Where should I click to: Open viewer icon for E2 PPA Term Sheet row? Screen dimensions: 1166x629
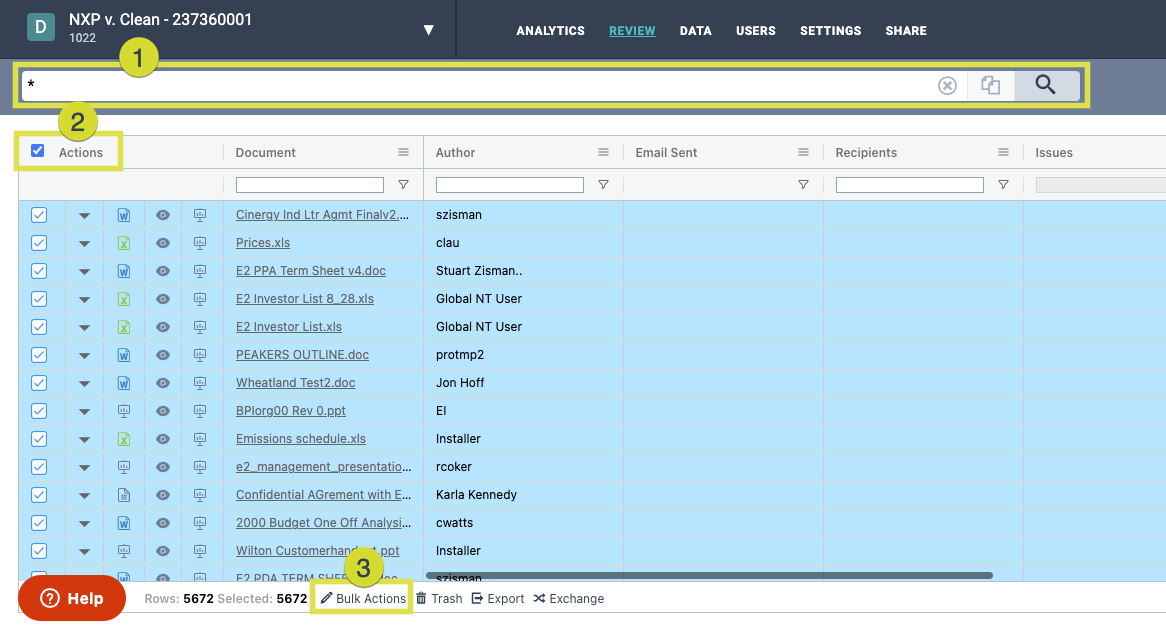pos(163,271)
